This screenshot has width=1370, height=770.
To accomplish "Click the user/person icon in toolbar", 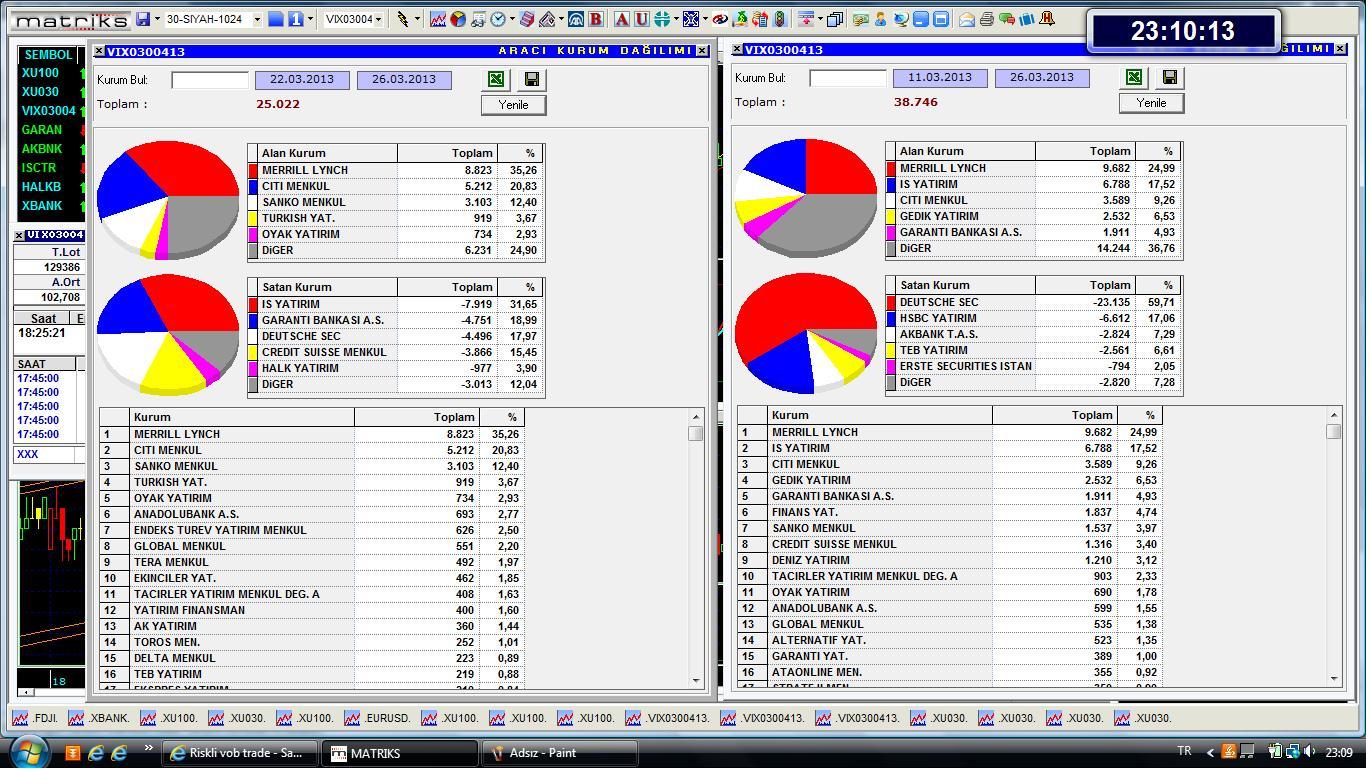I will coord(880,19).
